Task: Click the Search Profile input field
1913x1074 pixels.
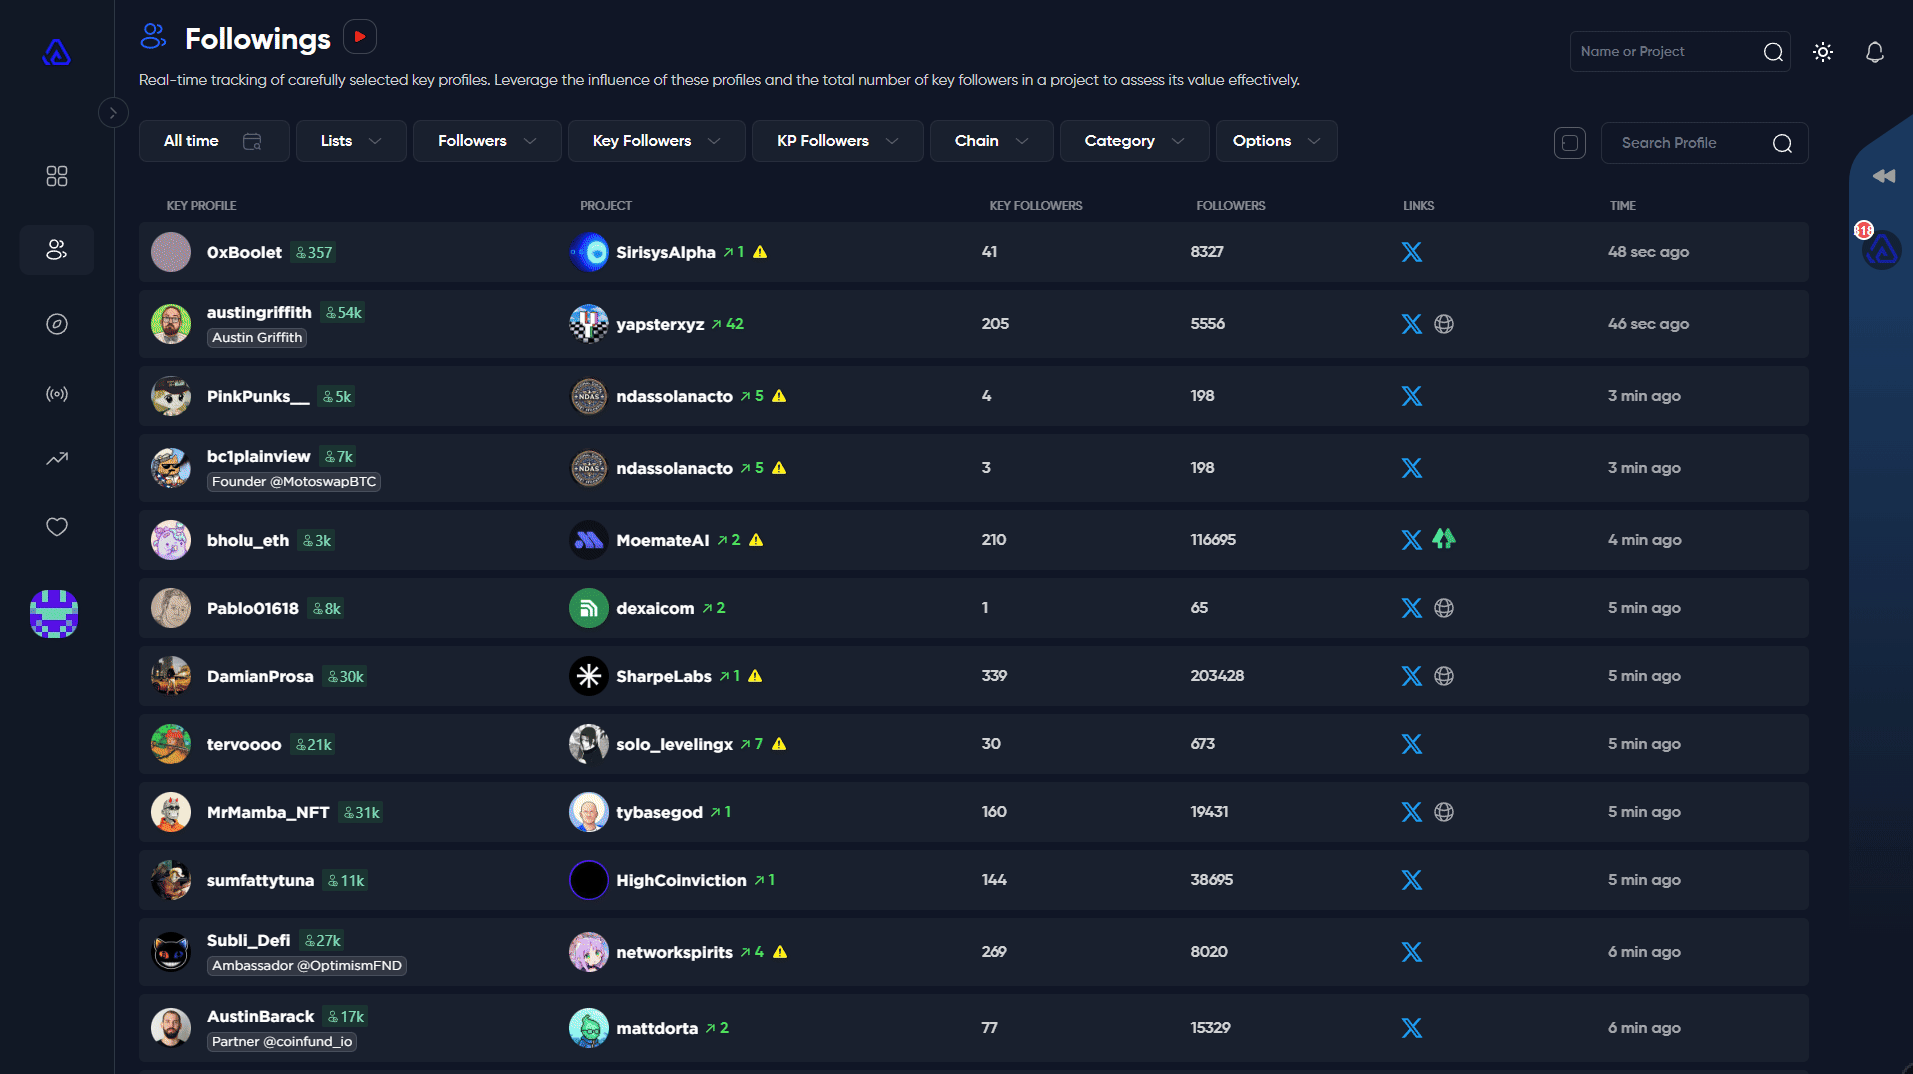Action: 1690,143
